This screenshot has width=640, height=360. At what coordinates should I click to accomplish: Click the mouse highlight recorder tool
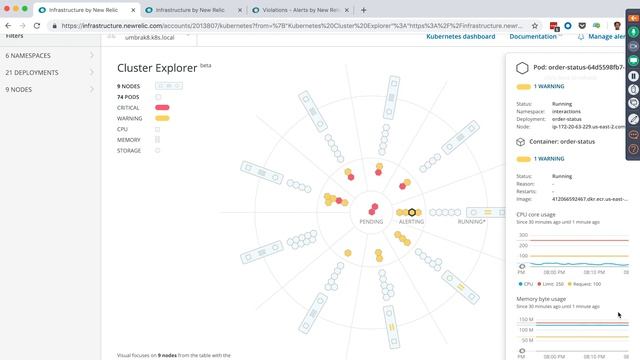pos(633,89)
